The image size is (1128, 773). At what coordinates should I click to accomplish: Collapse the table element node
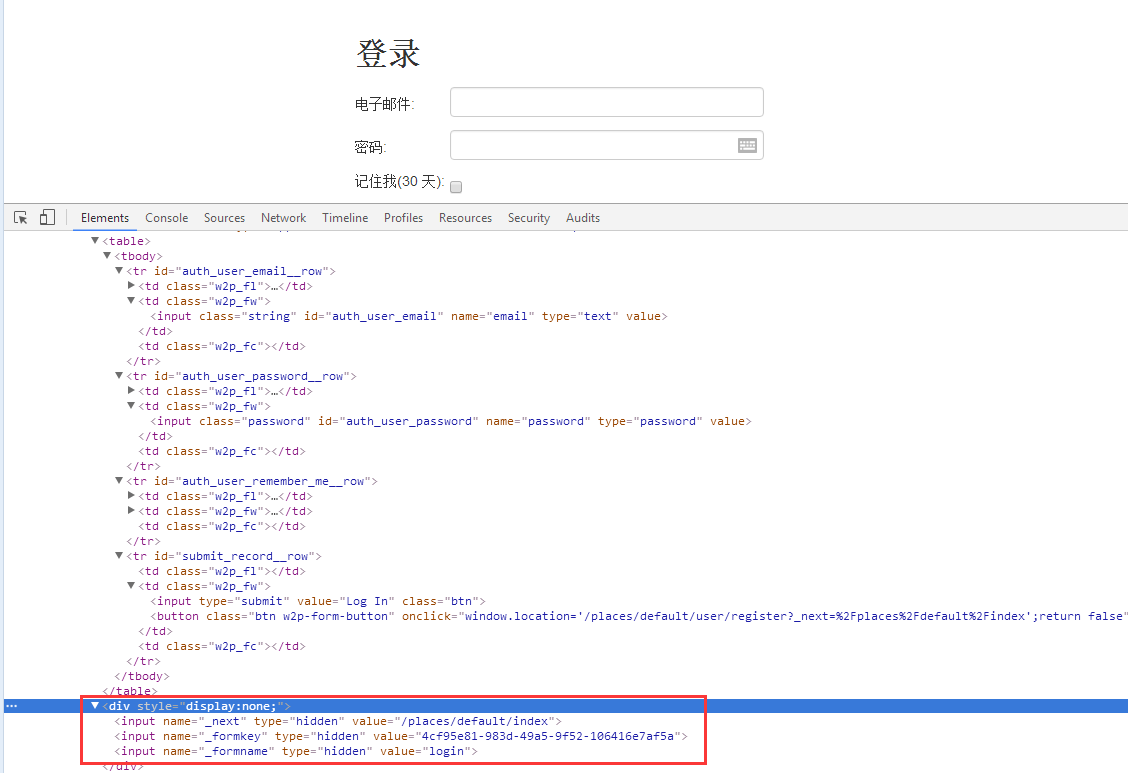pos(94,240)
